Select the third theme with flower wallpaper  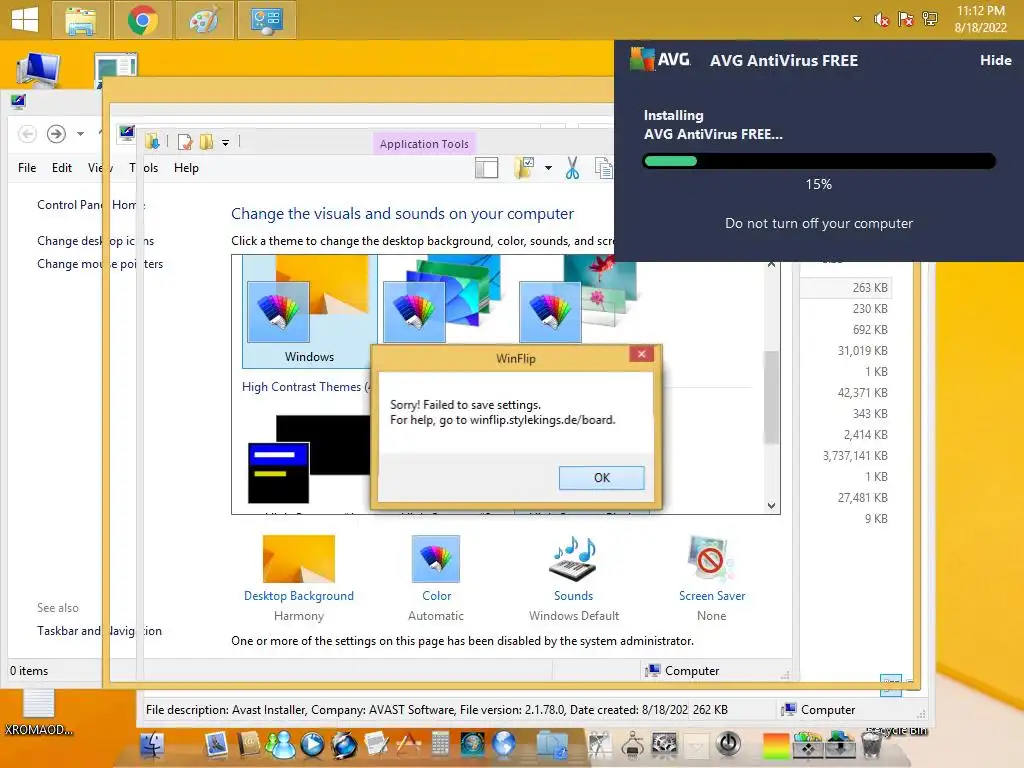click(577, 299)
